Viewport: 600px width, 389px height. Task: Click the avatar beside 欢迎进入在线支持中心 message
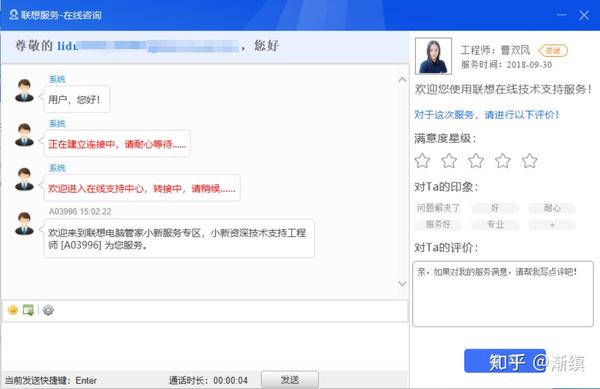point(24,179)
